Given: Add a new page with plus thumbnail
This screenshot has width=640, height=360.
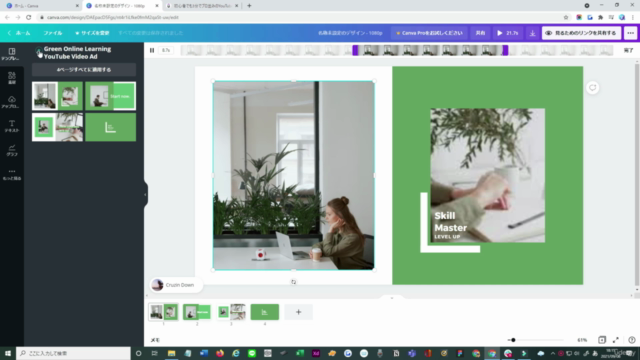Looking at the screenshot, I should click(298, 312).
